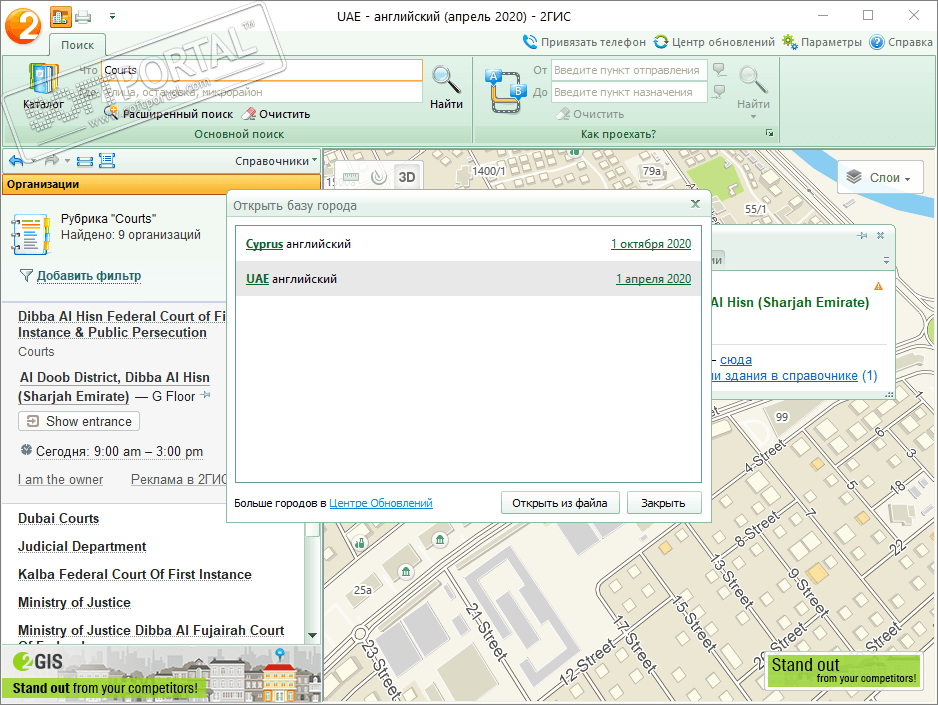Click the Найти magnifier in Как проехать
The width and height of the screenshot is (938, 705).
tap(753, 87)
